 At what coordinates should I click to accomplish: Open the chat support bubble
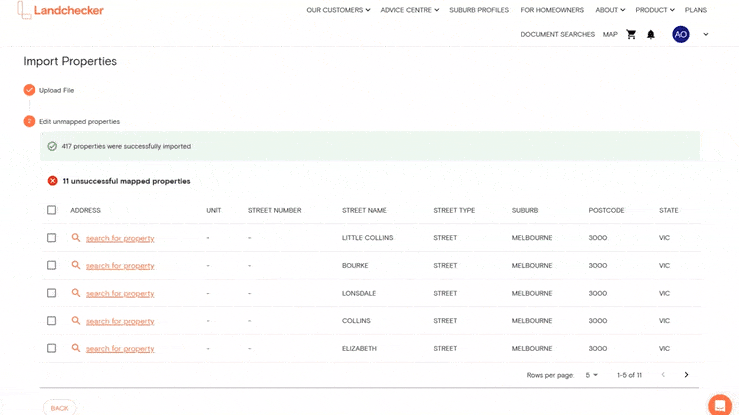pyautogui.click(x=720, y=405)
